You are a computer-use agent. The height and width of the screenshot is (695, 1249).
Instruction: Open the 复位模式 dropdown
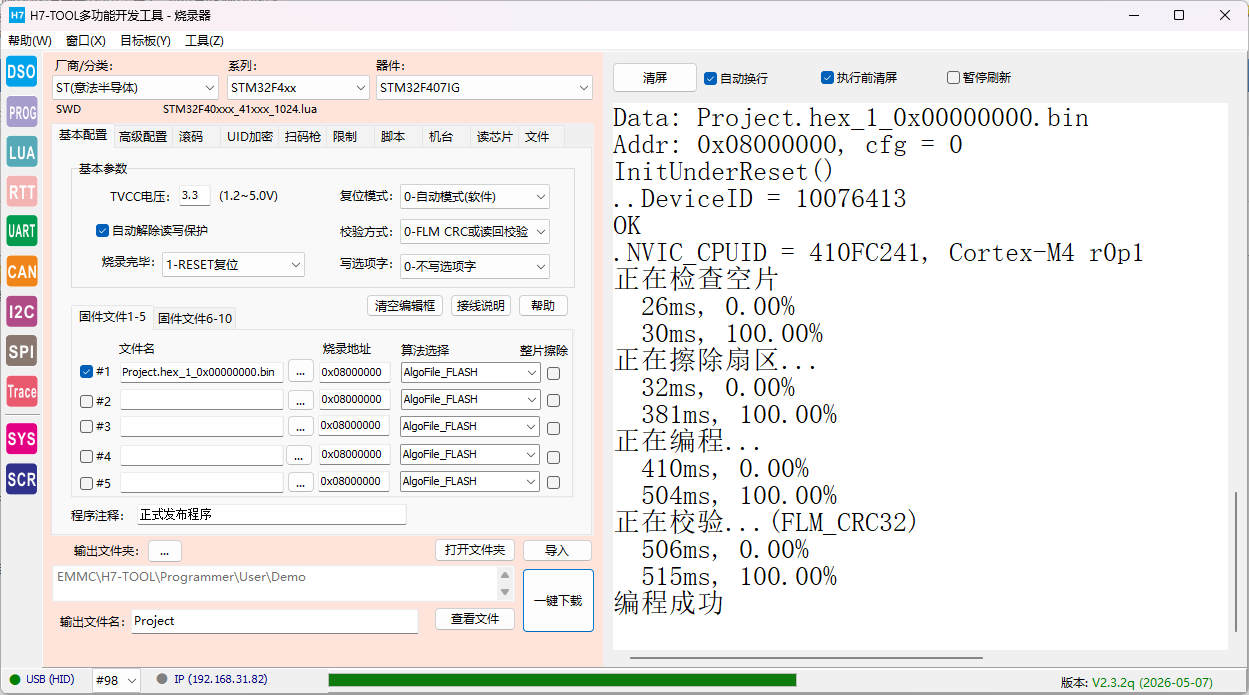click(474, 197)
